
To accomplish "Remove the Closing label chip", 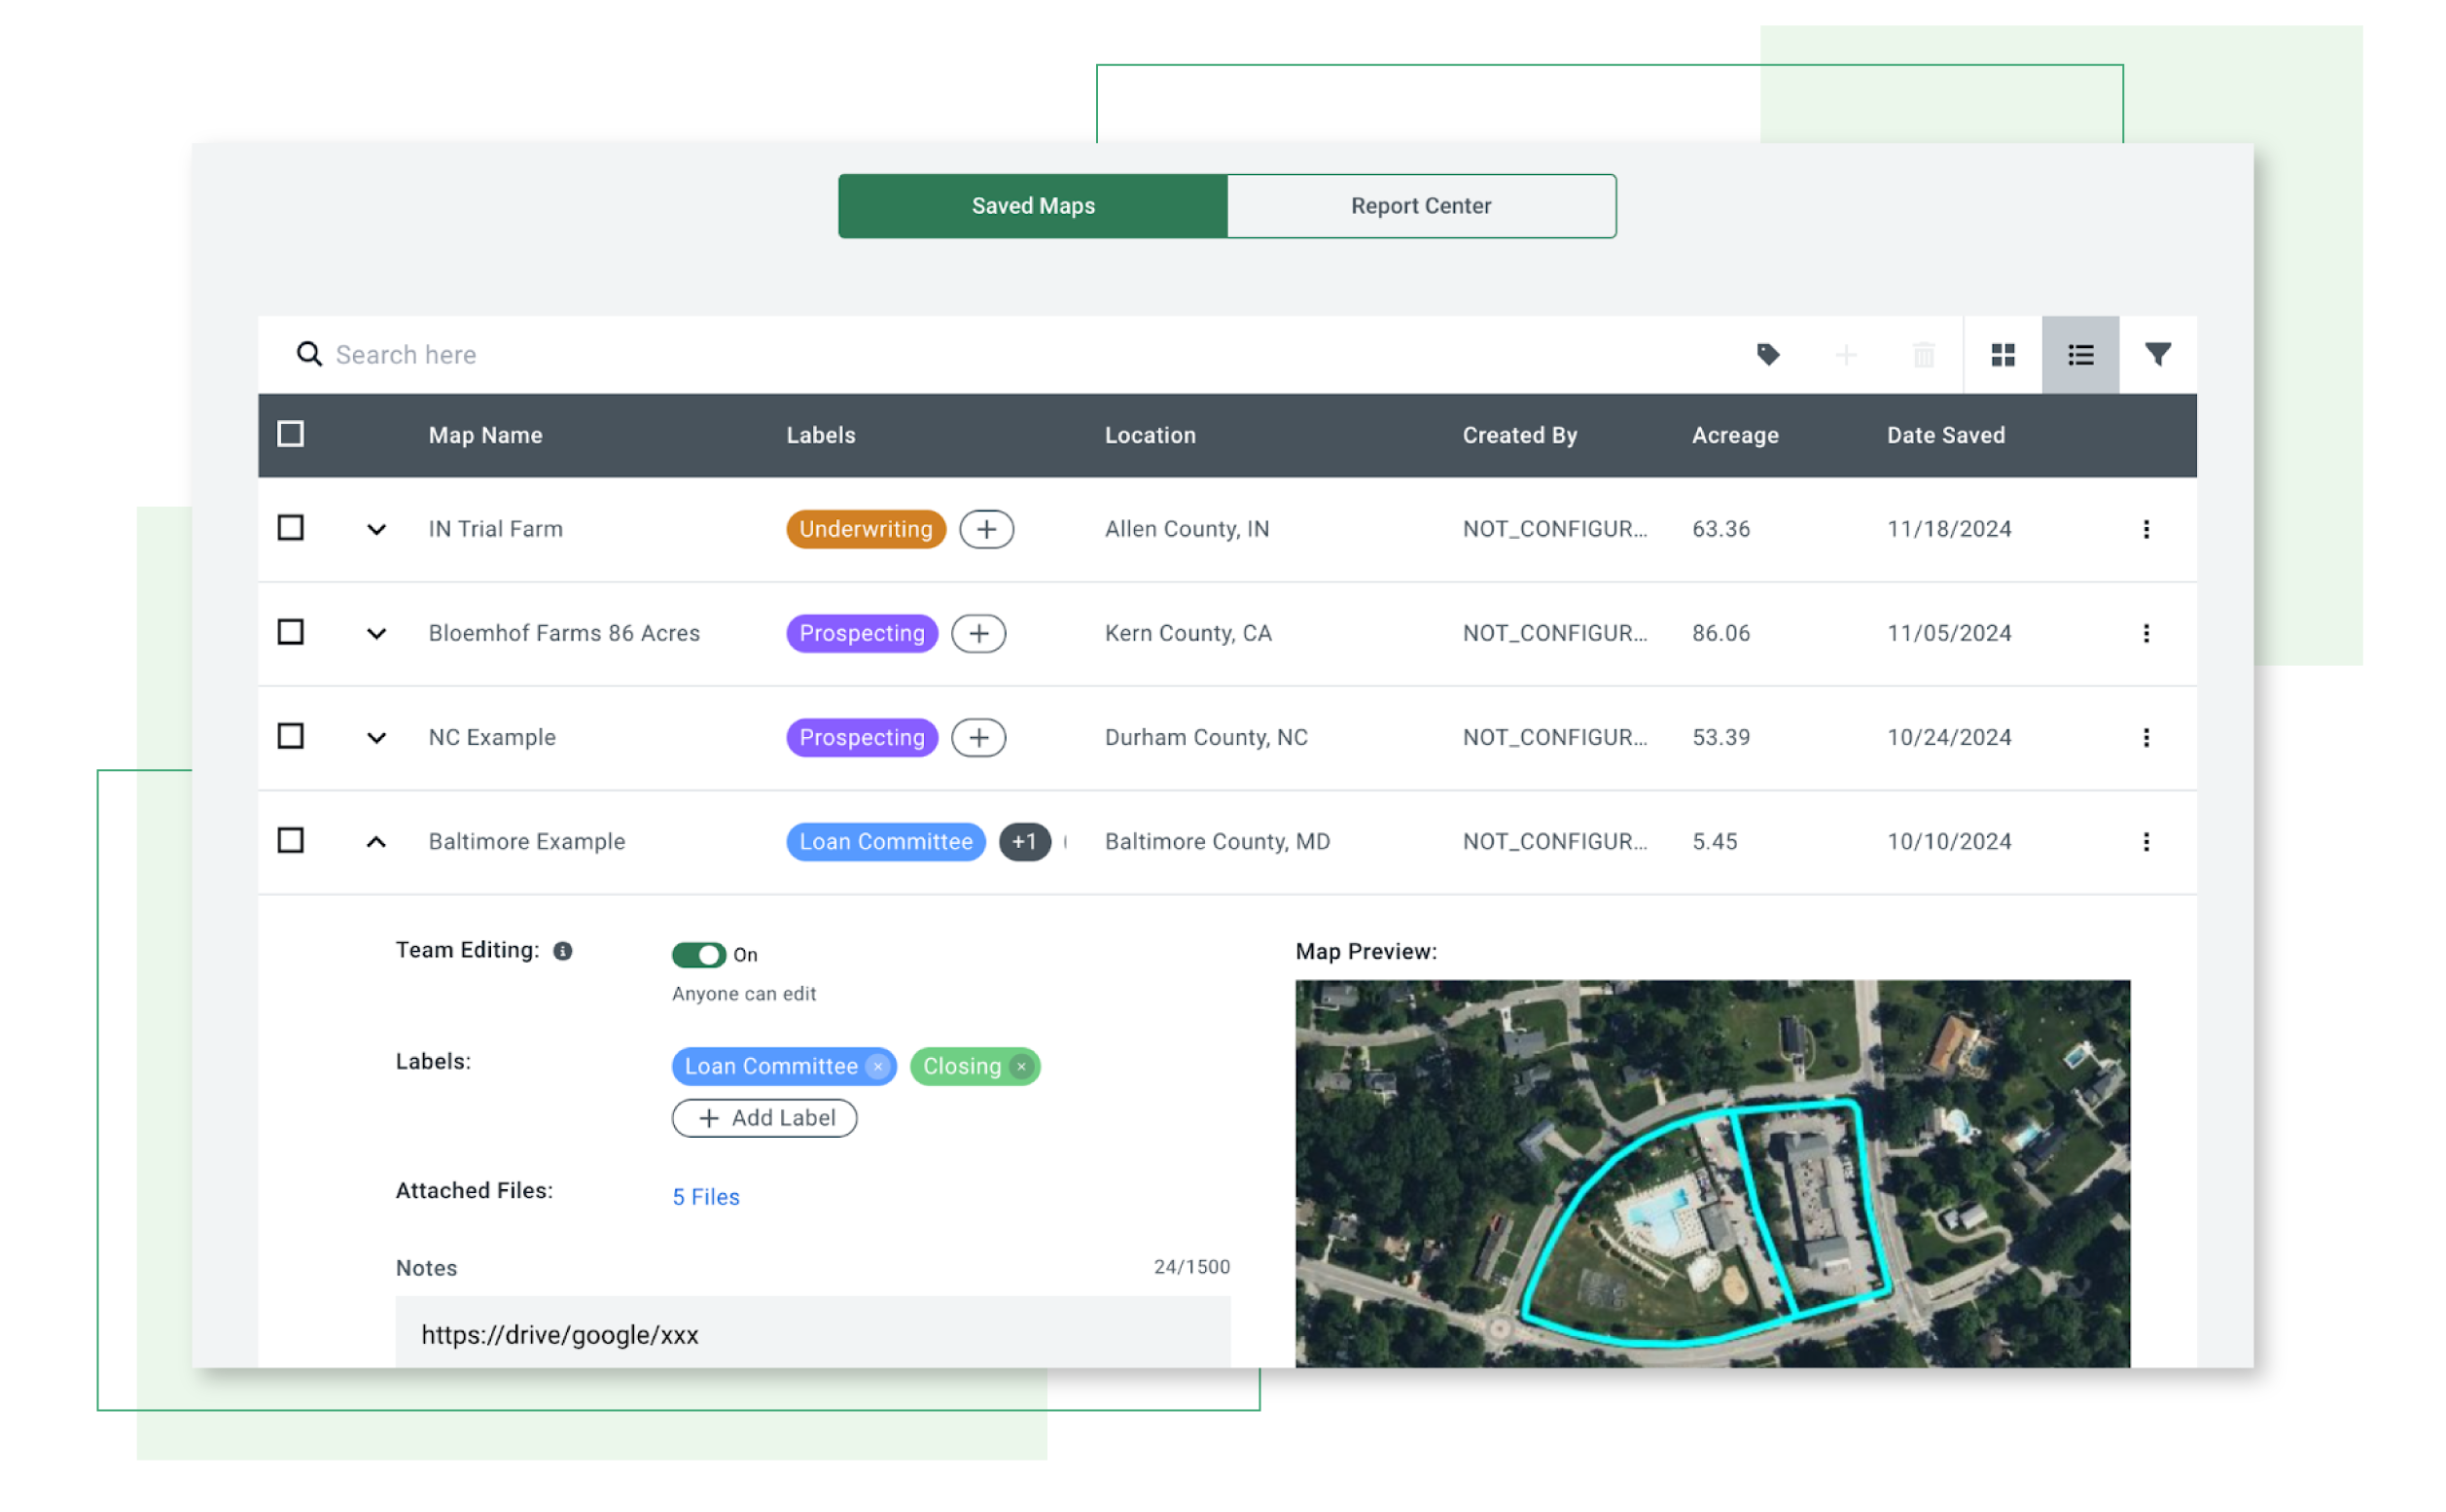I will point(1021,1066).
